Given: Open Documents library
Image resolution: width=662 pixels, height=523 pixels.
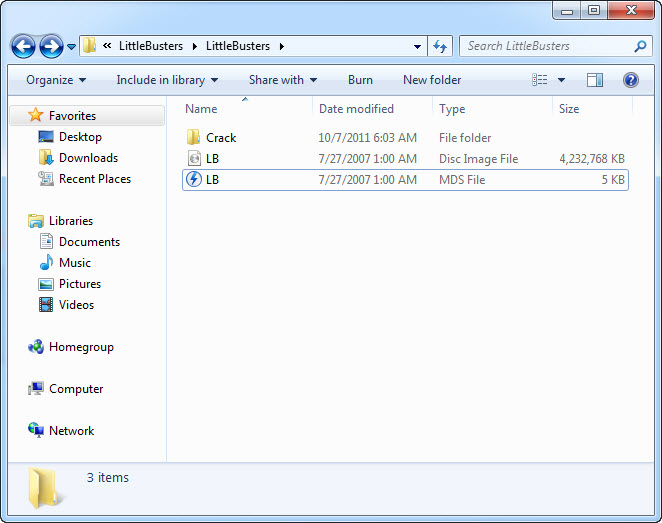Looking at the screenshot, I should [x=90, y=242].
